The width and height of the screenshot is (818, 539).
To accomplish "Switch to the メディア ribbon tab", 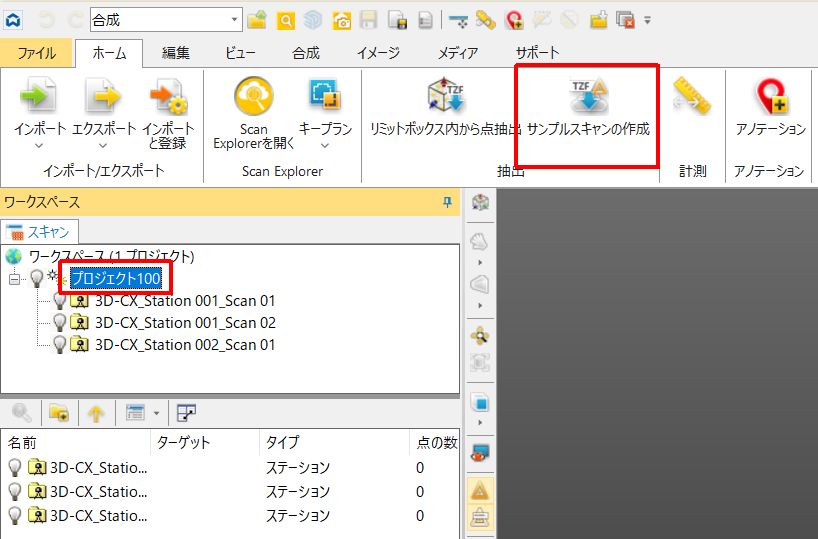I will (x=458, y=53).
